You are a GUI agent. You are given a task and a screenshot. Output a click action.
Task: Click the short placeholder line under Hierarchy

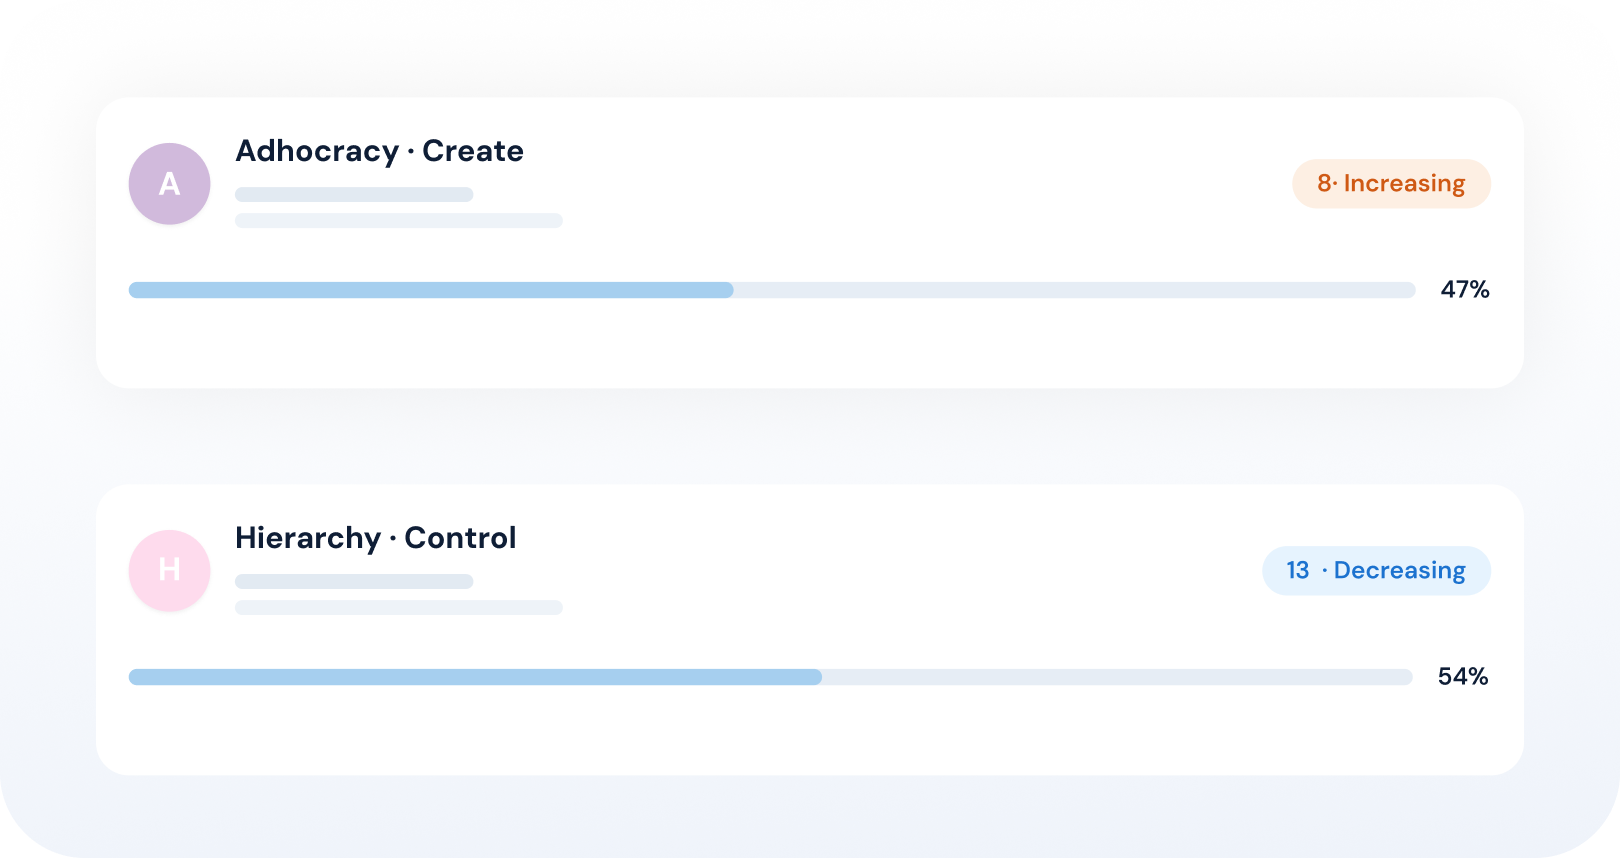354,582
